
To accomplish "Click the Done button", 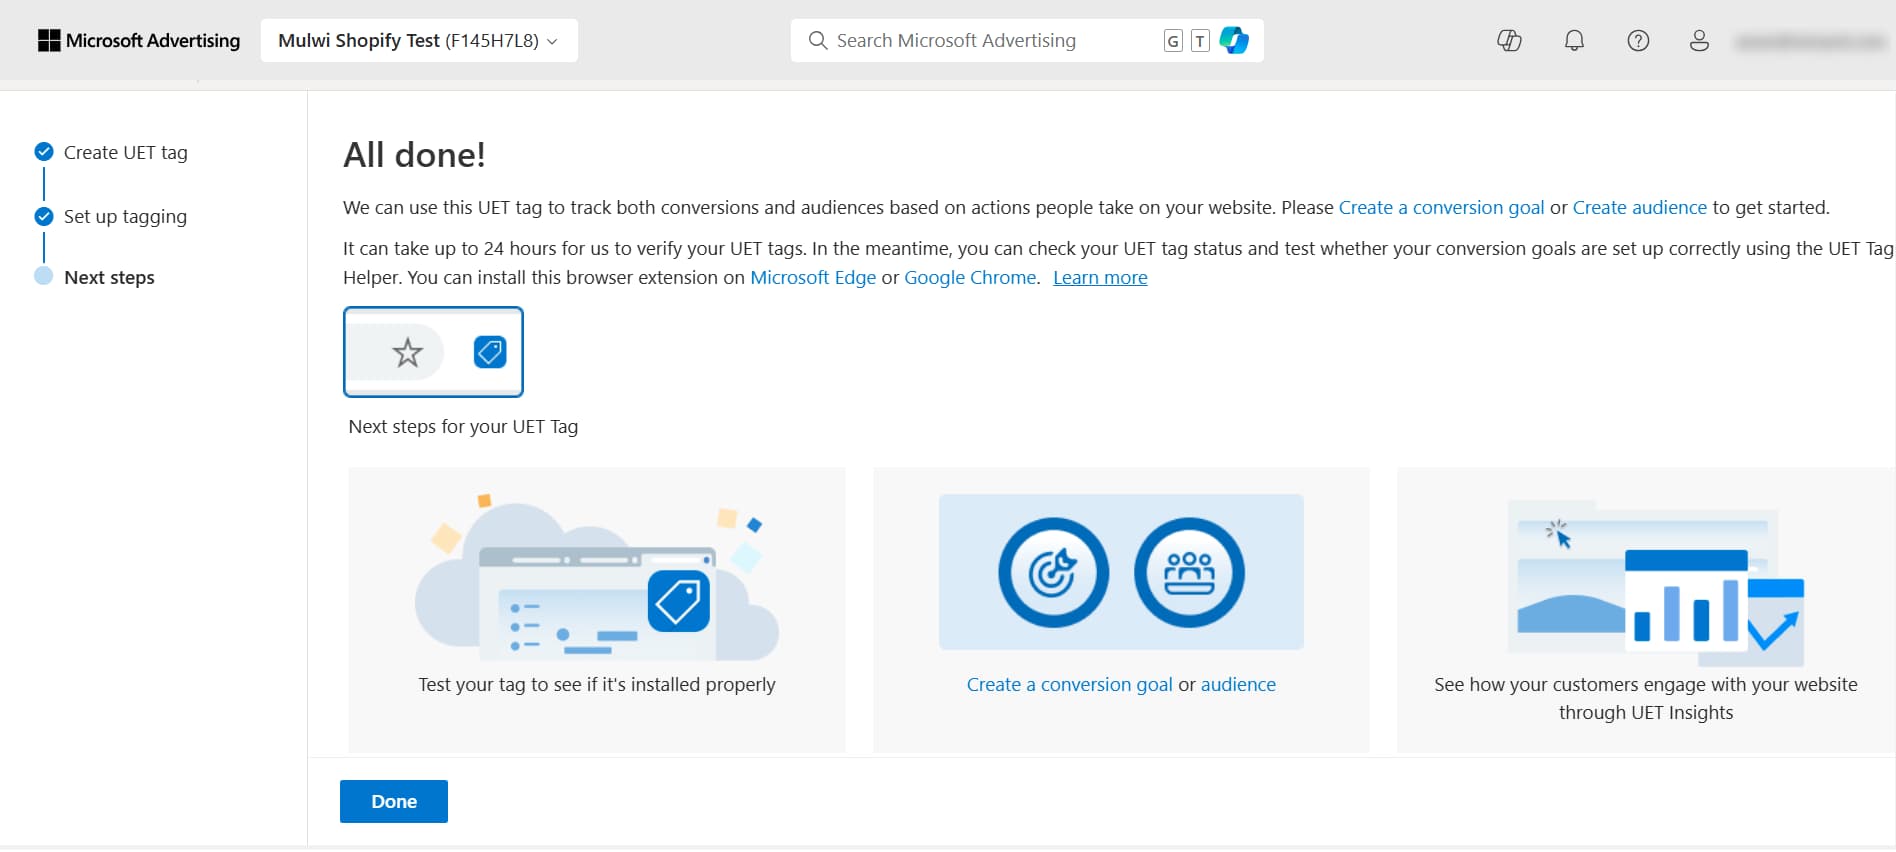I will pyautogui.click(x=394, y=801).
